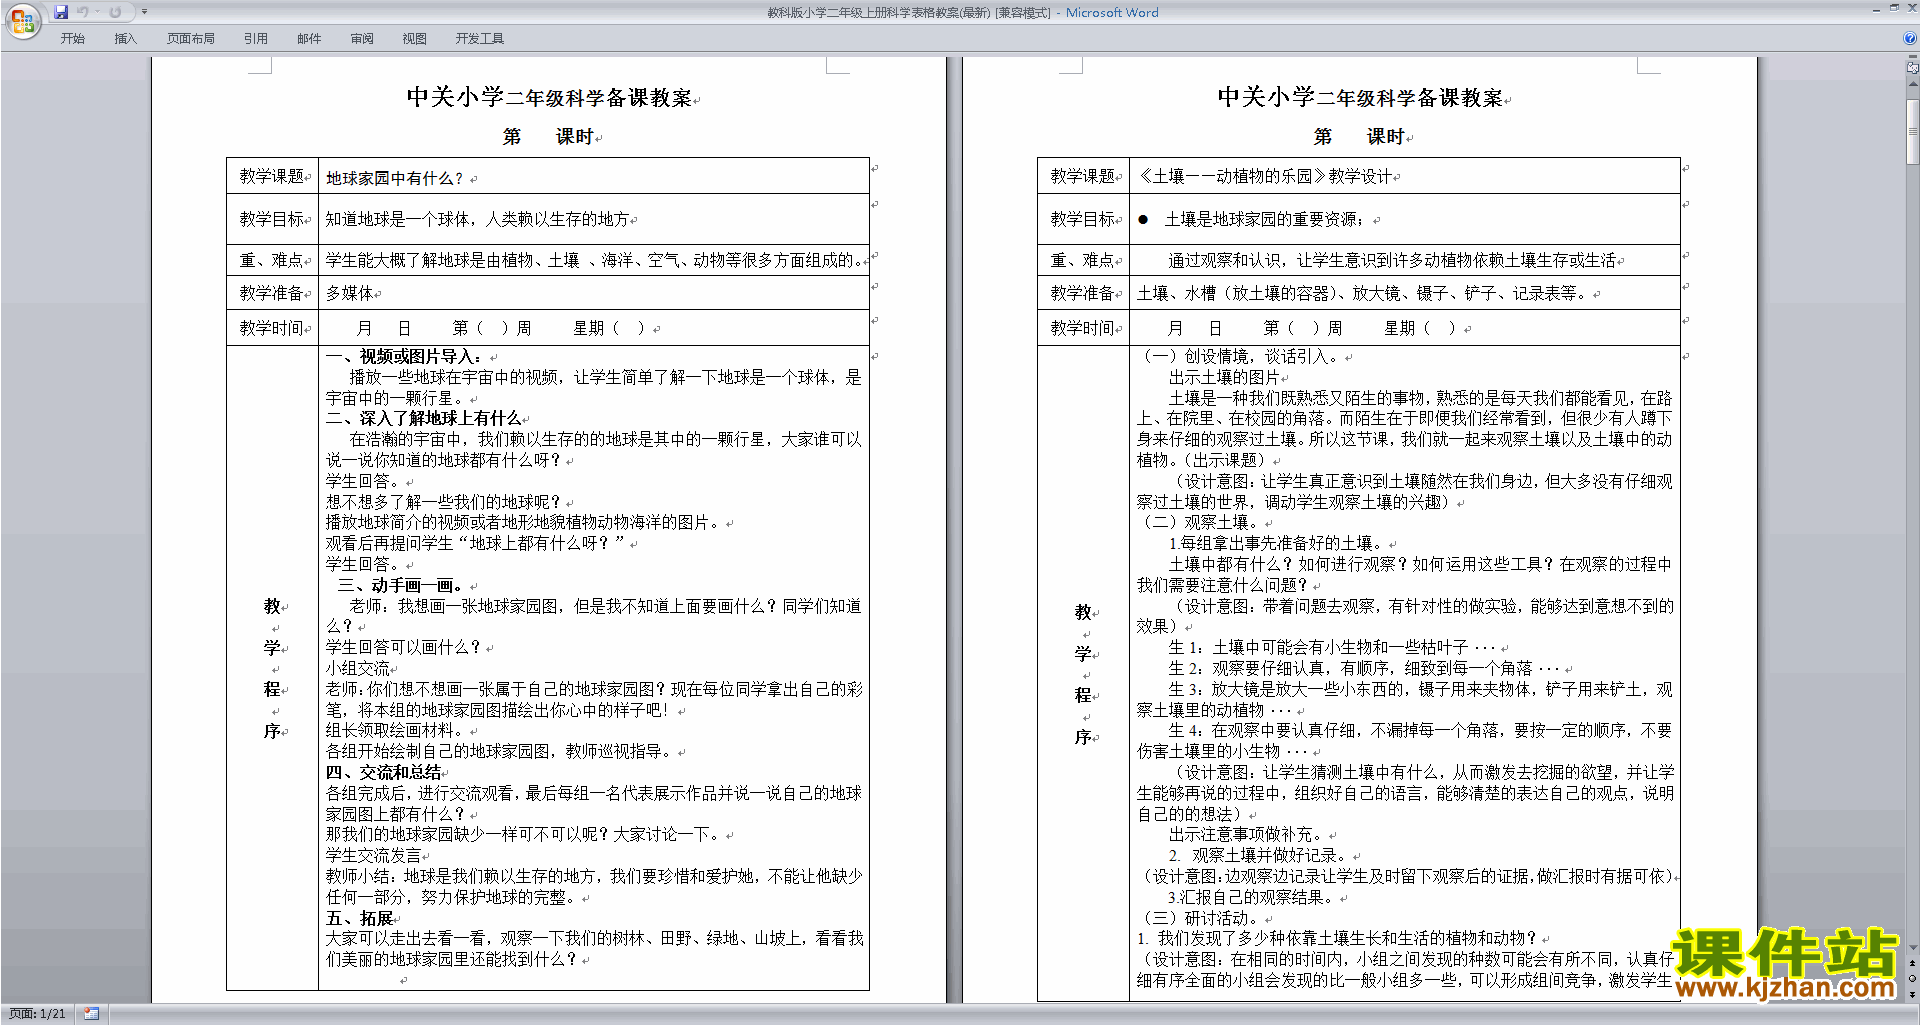Click the right page 教学时间 label cell
The height and width of the screenshot is (1025, 1920).
(x=1082, y=328)
